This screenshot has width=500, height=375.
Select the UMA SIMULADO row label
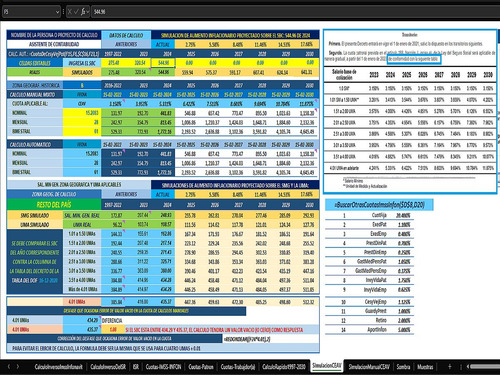pos(35,225)
